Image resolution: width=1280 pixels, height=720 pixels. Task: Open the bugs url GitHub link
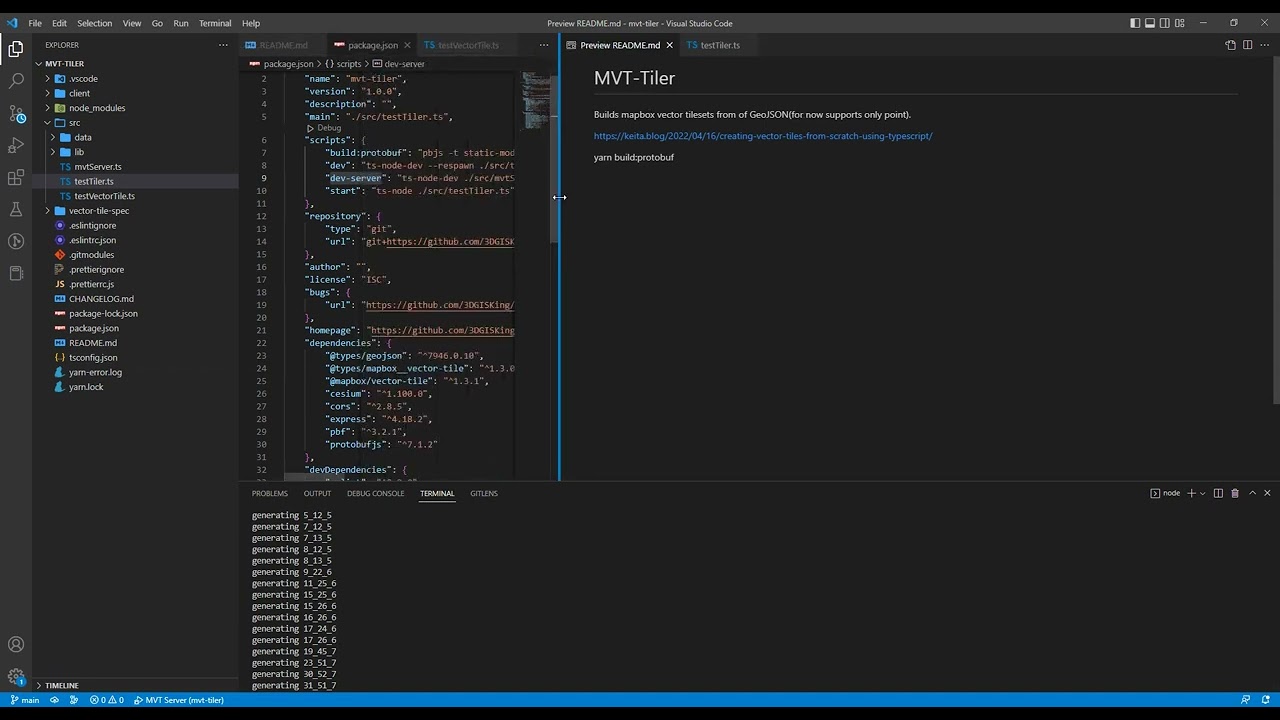439,305
